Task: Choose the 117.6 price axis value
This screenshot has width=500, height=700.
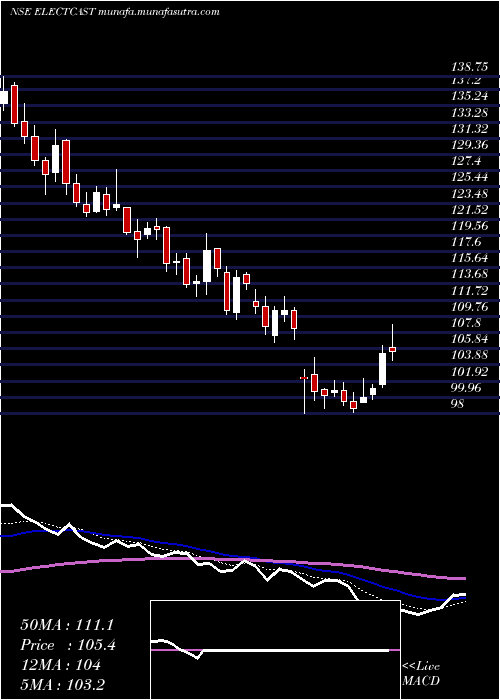Action: (x=467, y=242)
